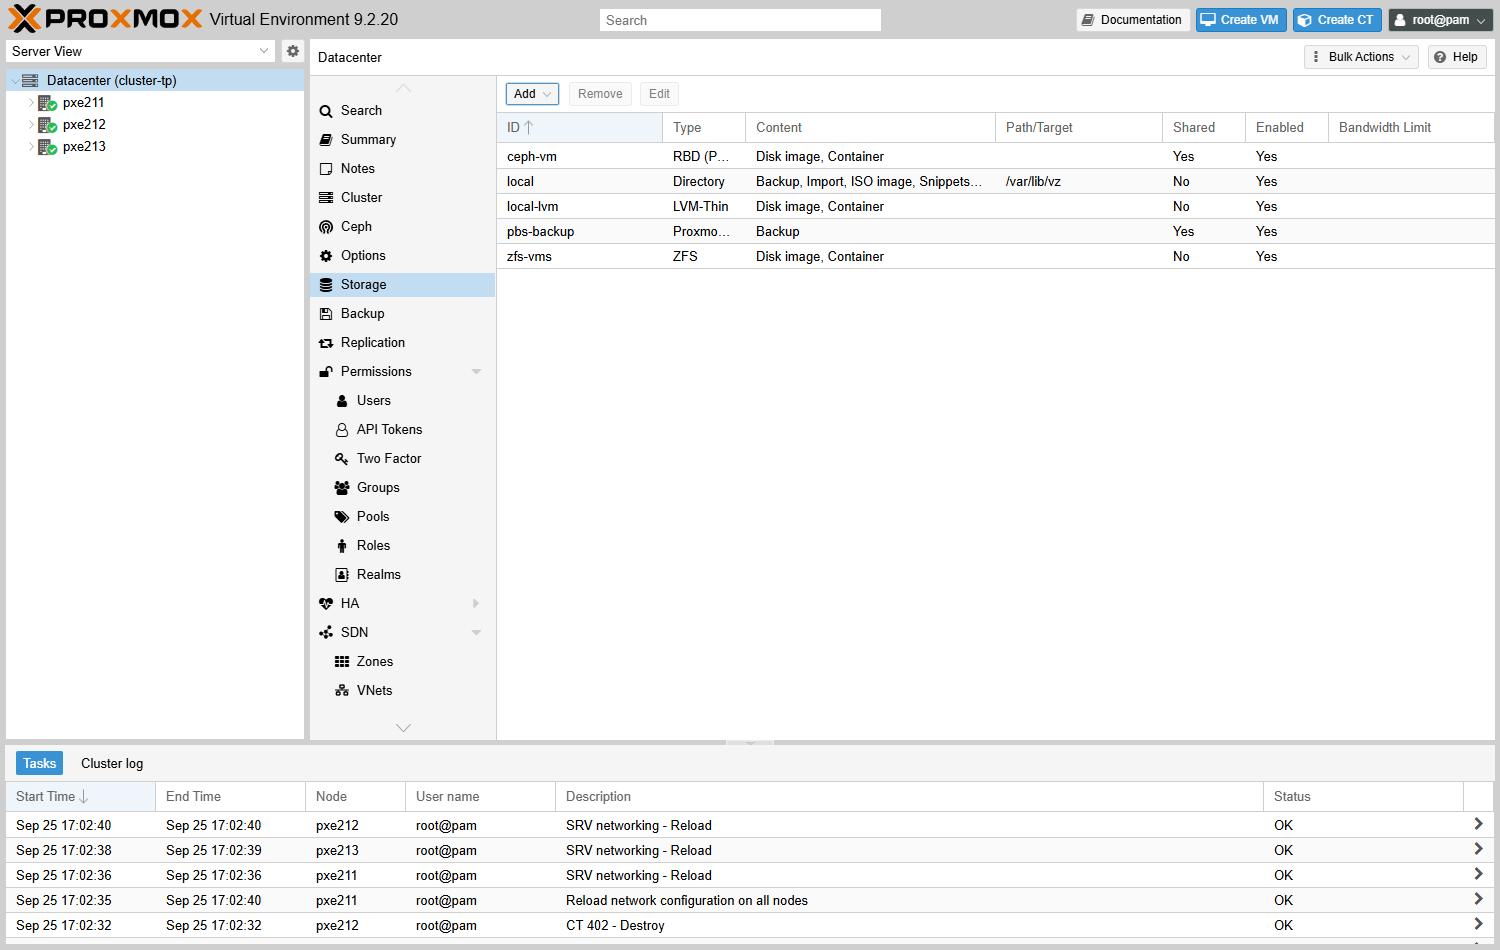Click the HA heartbeat icon
1500x950 pixels.
[326, 604]
